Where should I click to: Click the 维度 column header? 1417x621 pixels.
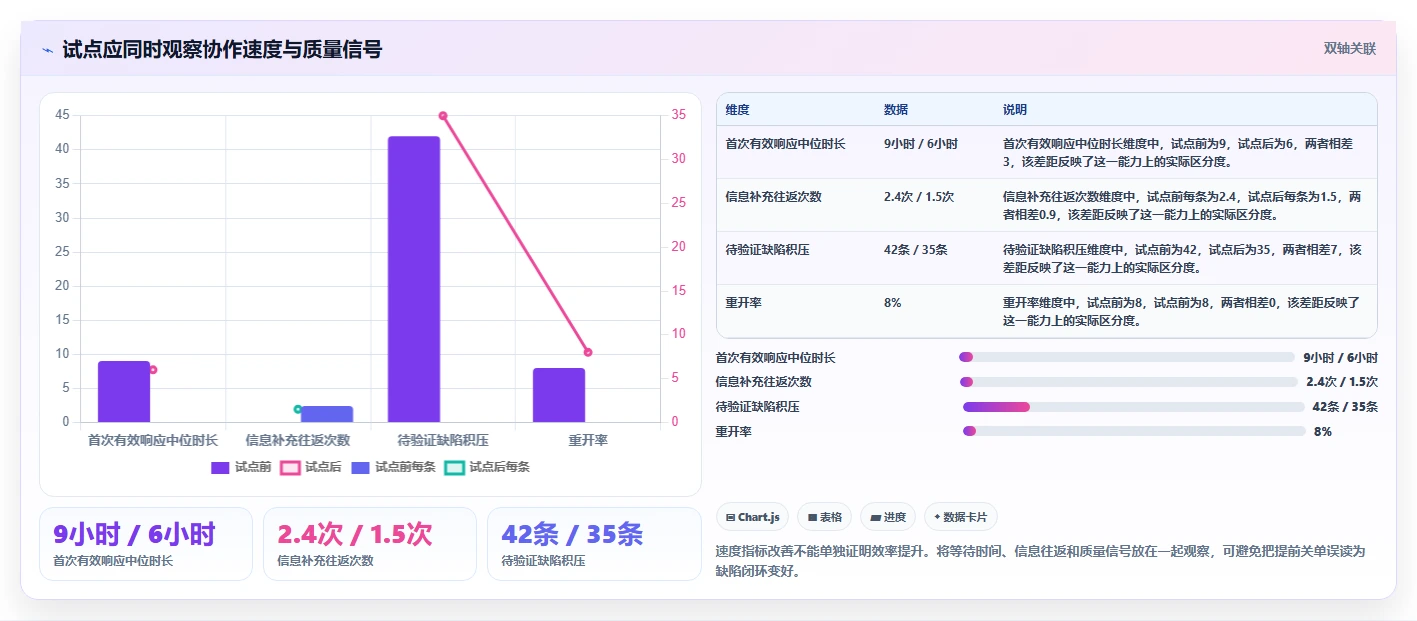coord(738,110)
